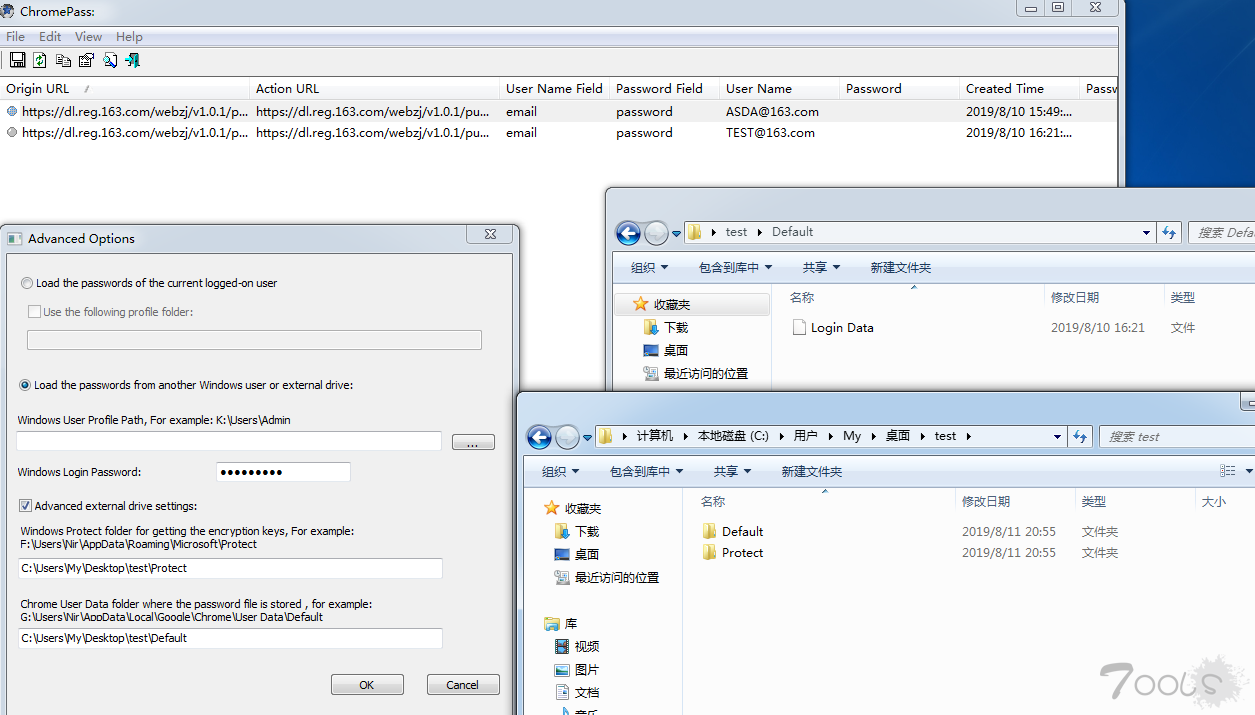Click the Exit icon in ChromePass toolbar
Viewport: 1255px width, 715px height.
click(132, 61)
